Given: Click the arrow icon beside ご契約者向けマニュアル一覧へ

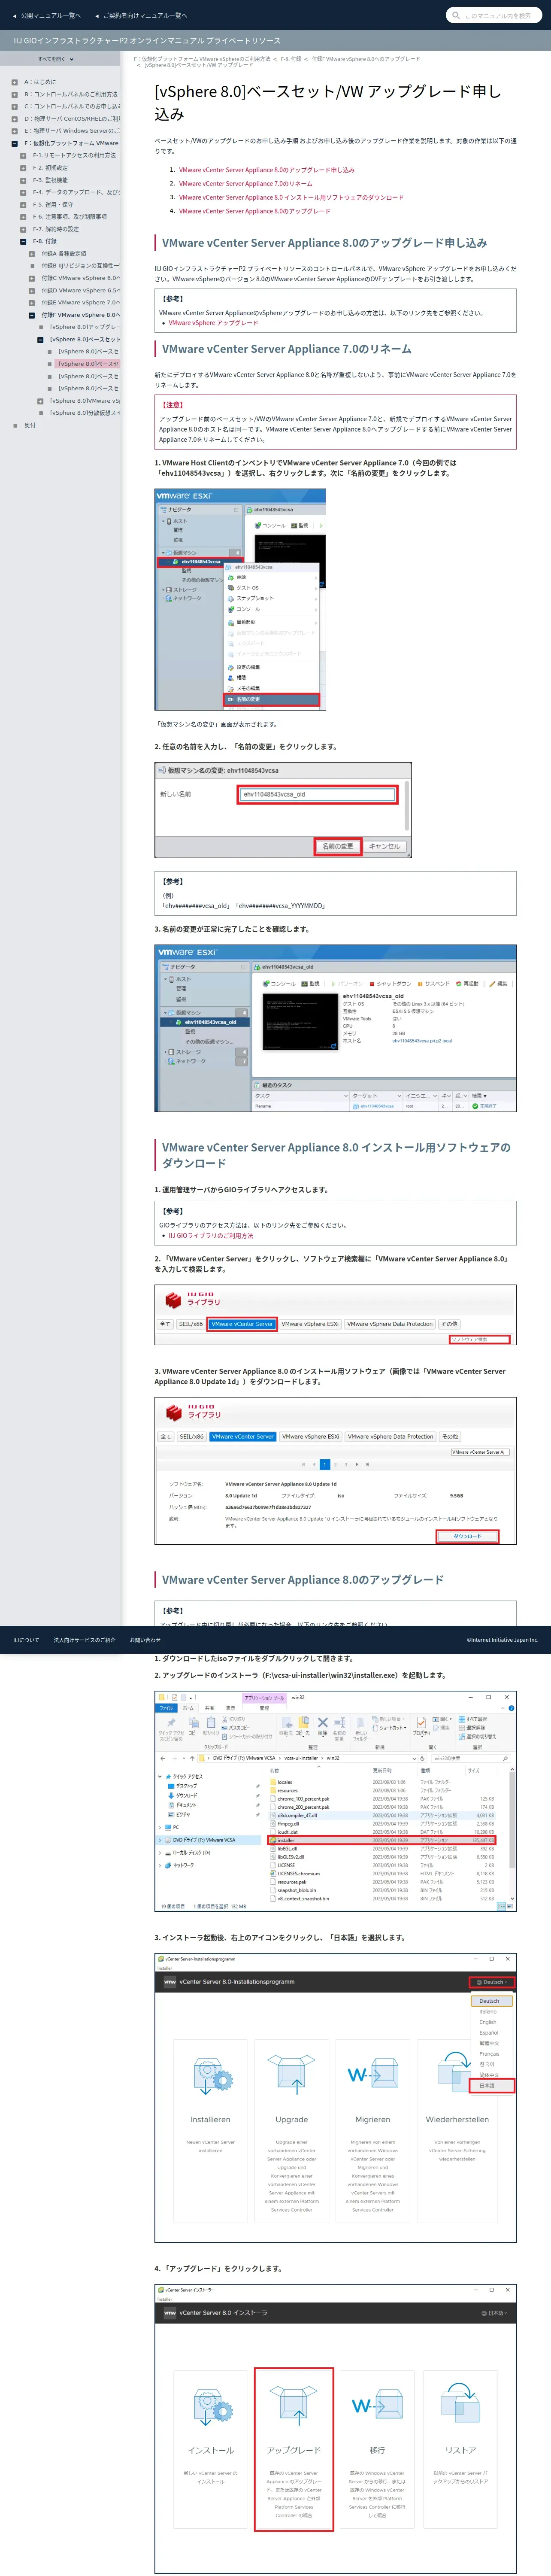Looking at the screenshot, I should click(97, 16).
